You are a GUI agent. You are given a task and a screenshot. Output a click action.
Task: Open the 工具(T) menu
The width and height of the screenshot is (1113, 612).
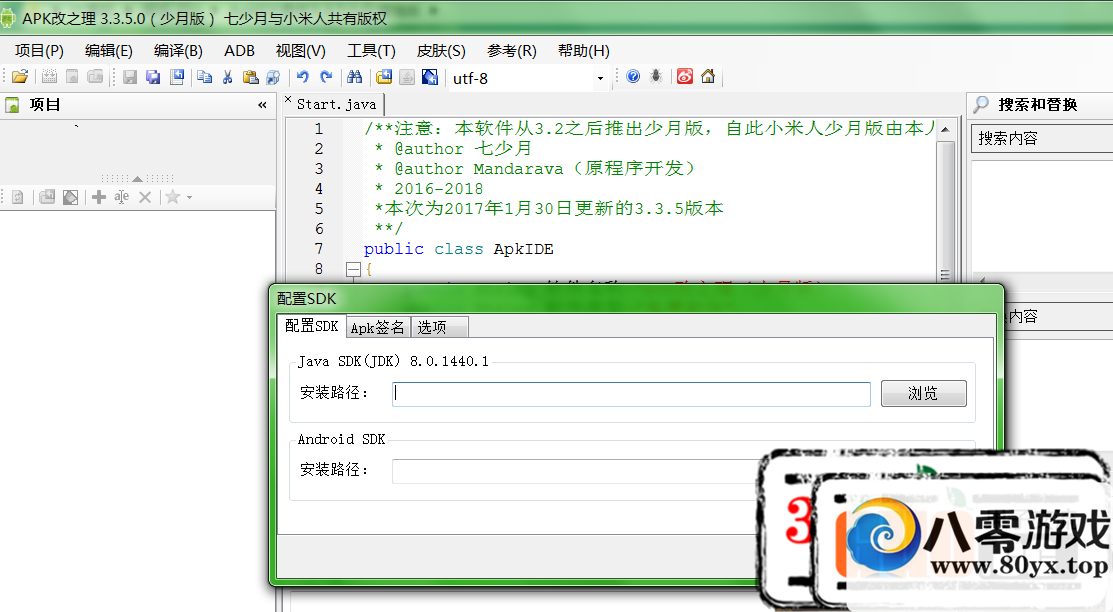371,51
